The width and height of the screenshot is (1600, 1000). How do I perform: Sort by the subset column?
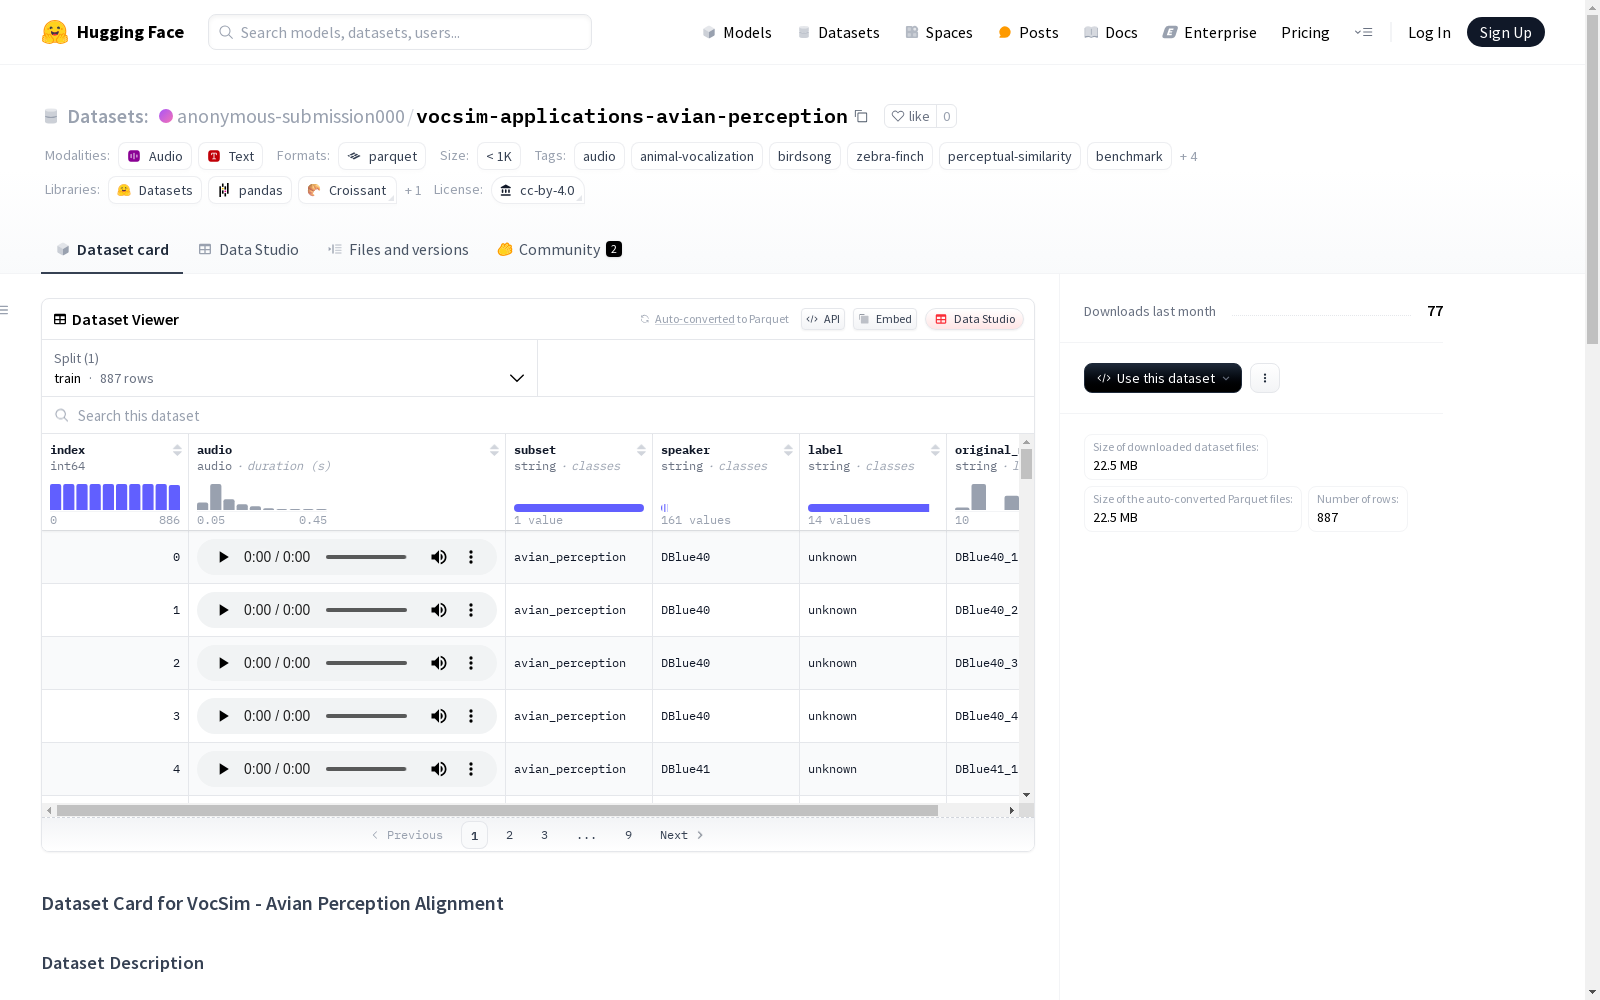pyautogui.click(x=641, y=450)
